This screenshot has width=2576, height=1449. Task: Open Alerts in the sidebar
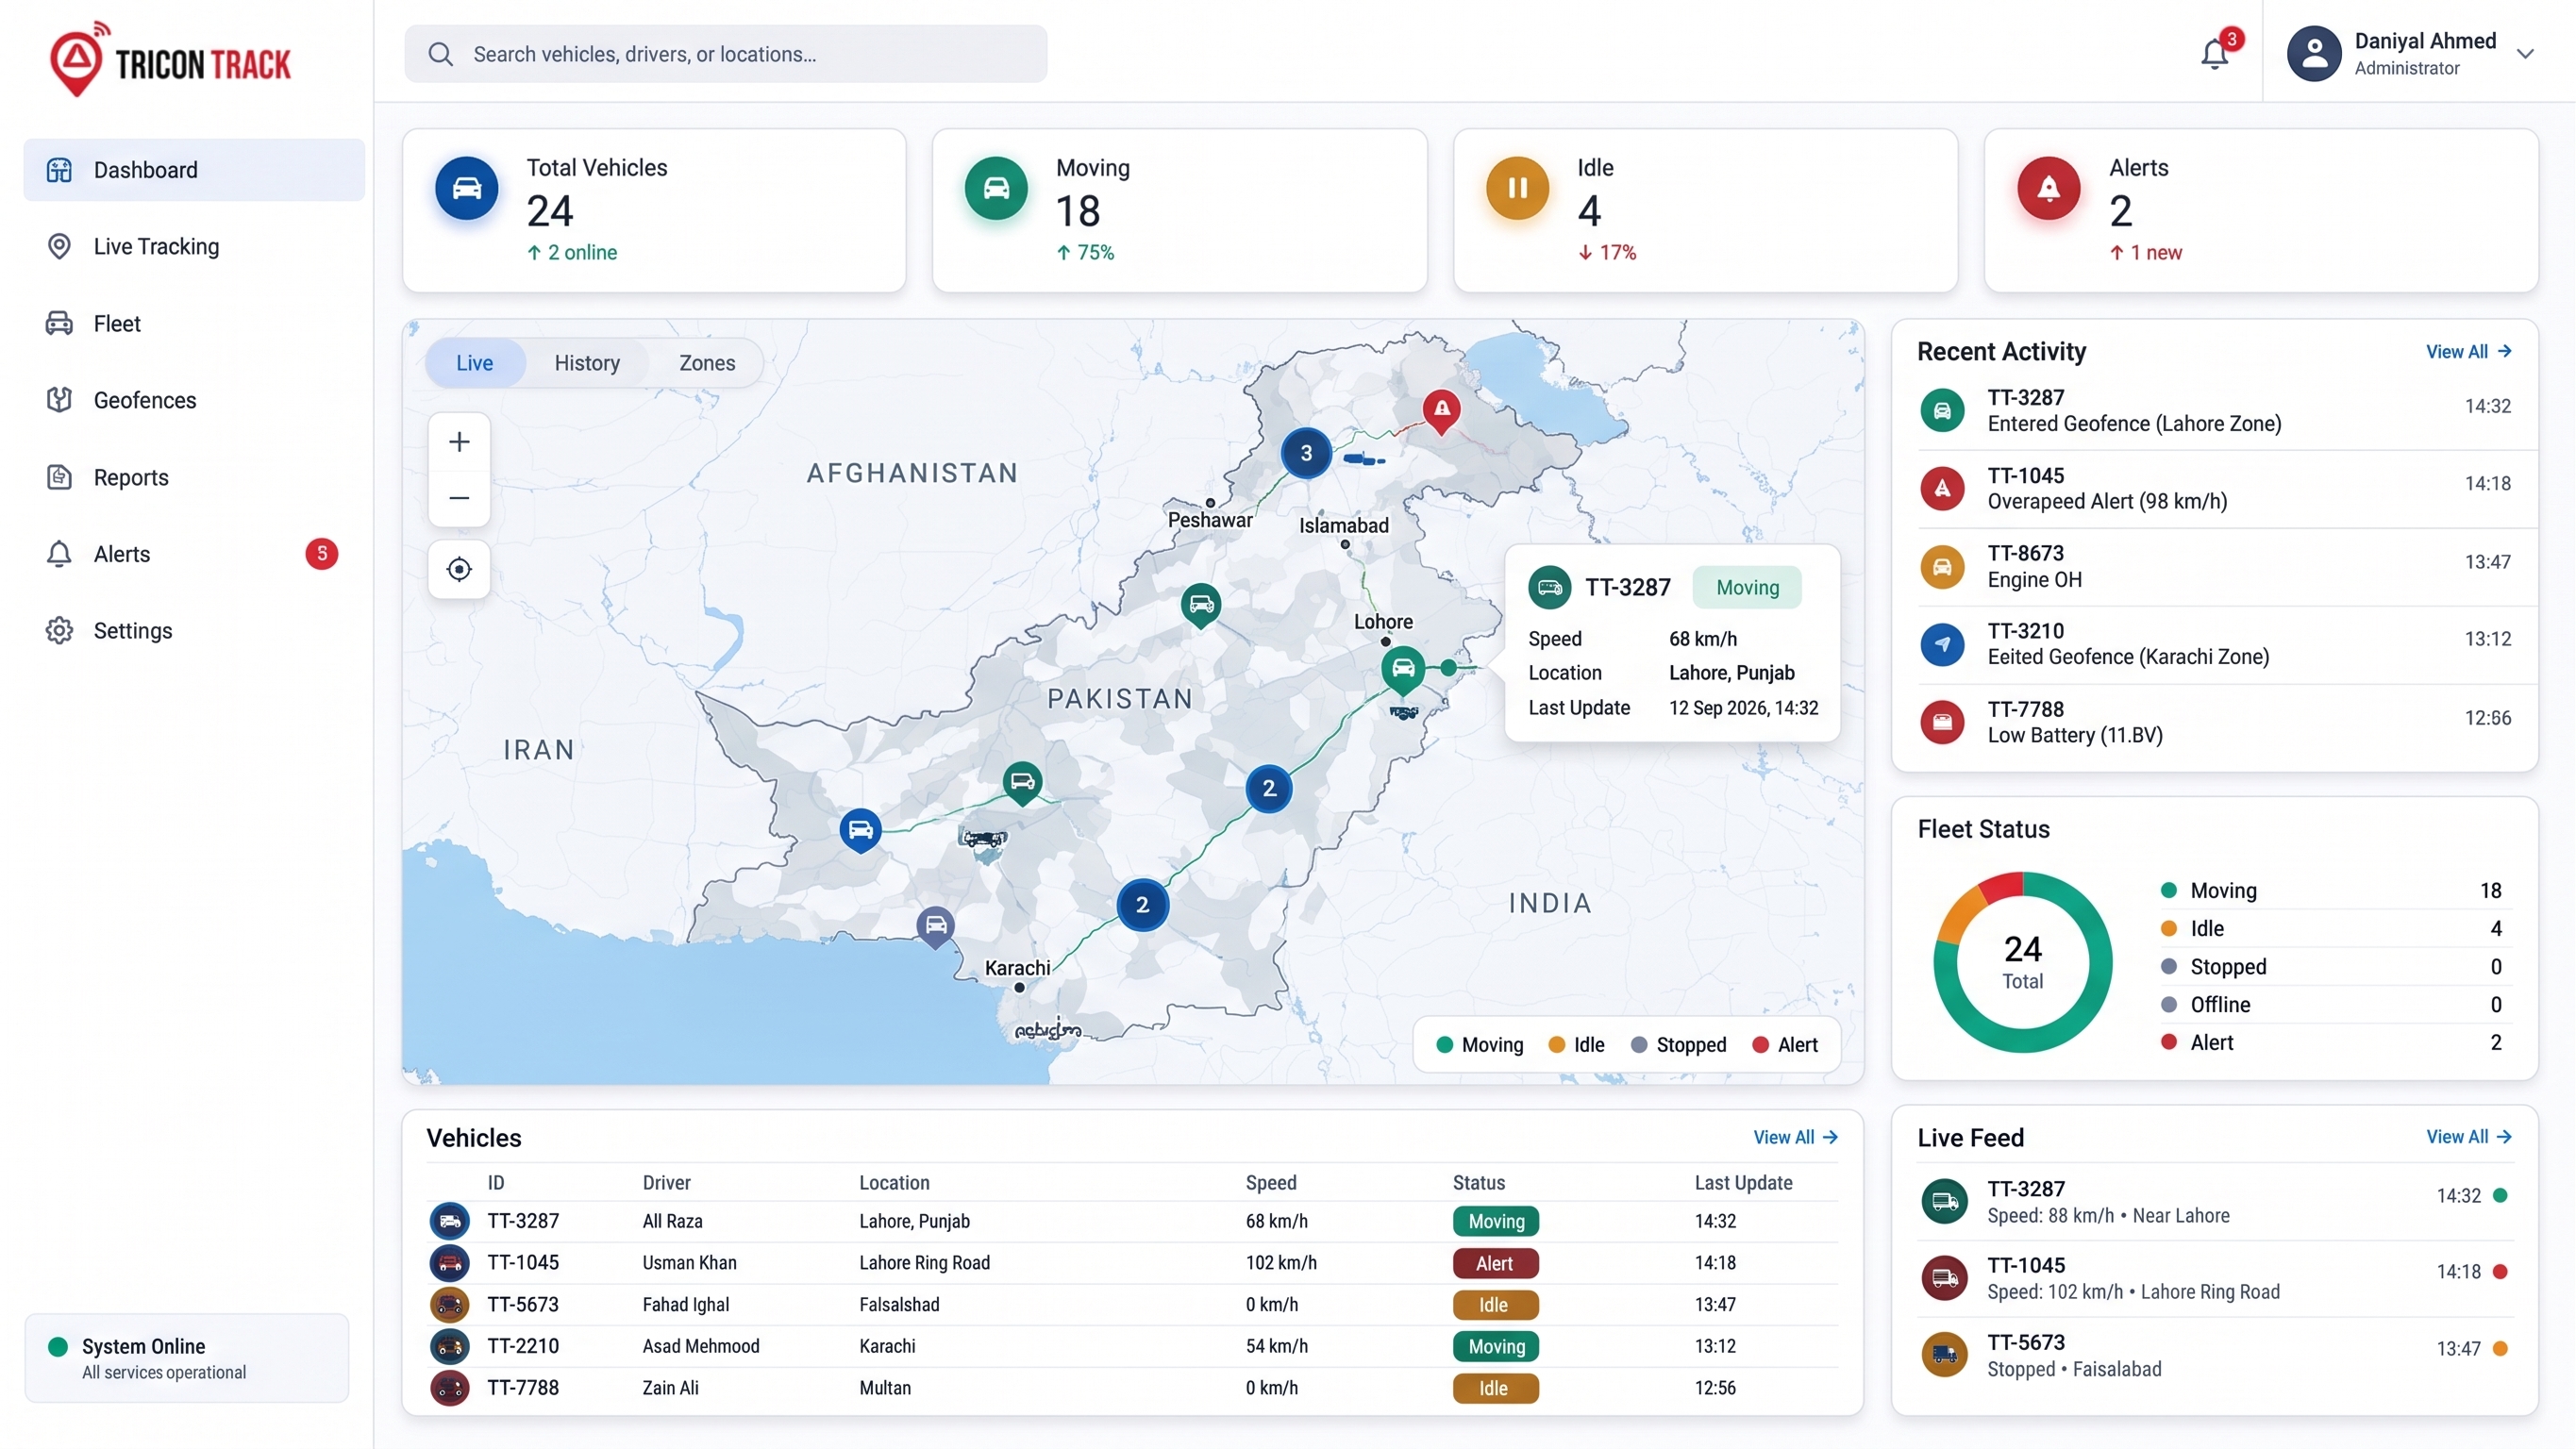pos(194,554)
